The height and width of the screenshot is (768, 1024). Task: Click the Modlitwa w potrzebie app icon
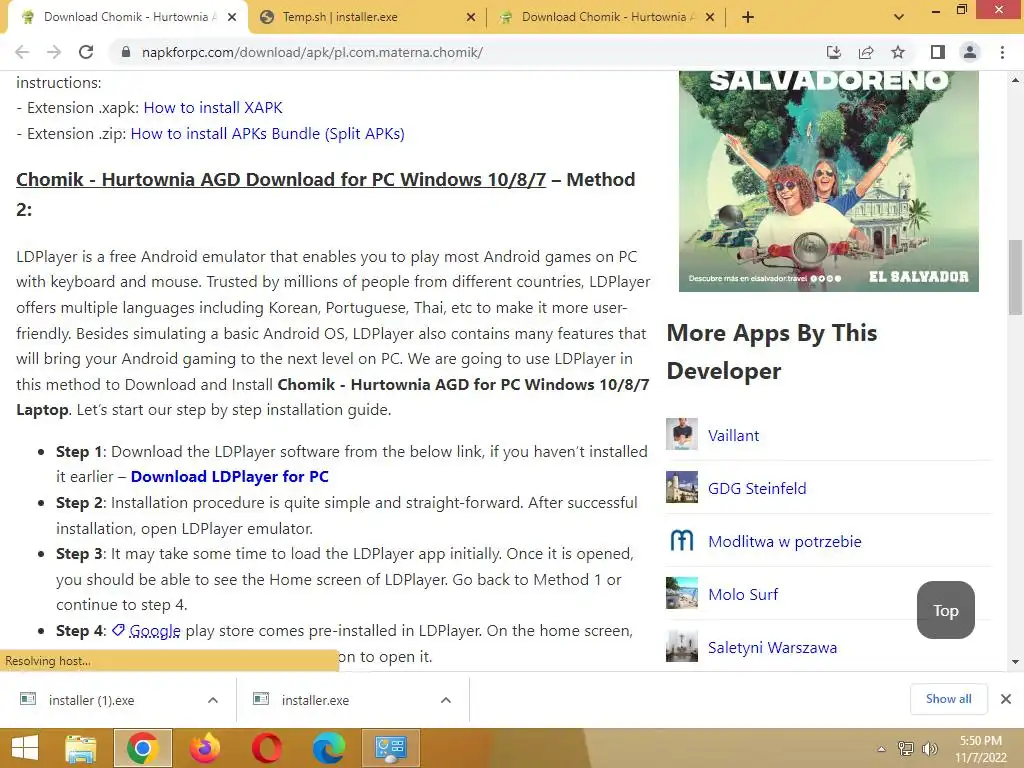[682, 540]
